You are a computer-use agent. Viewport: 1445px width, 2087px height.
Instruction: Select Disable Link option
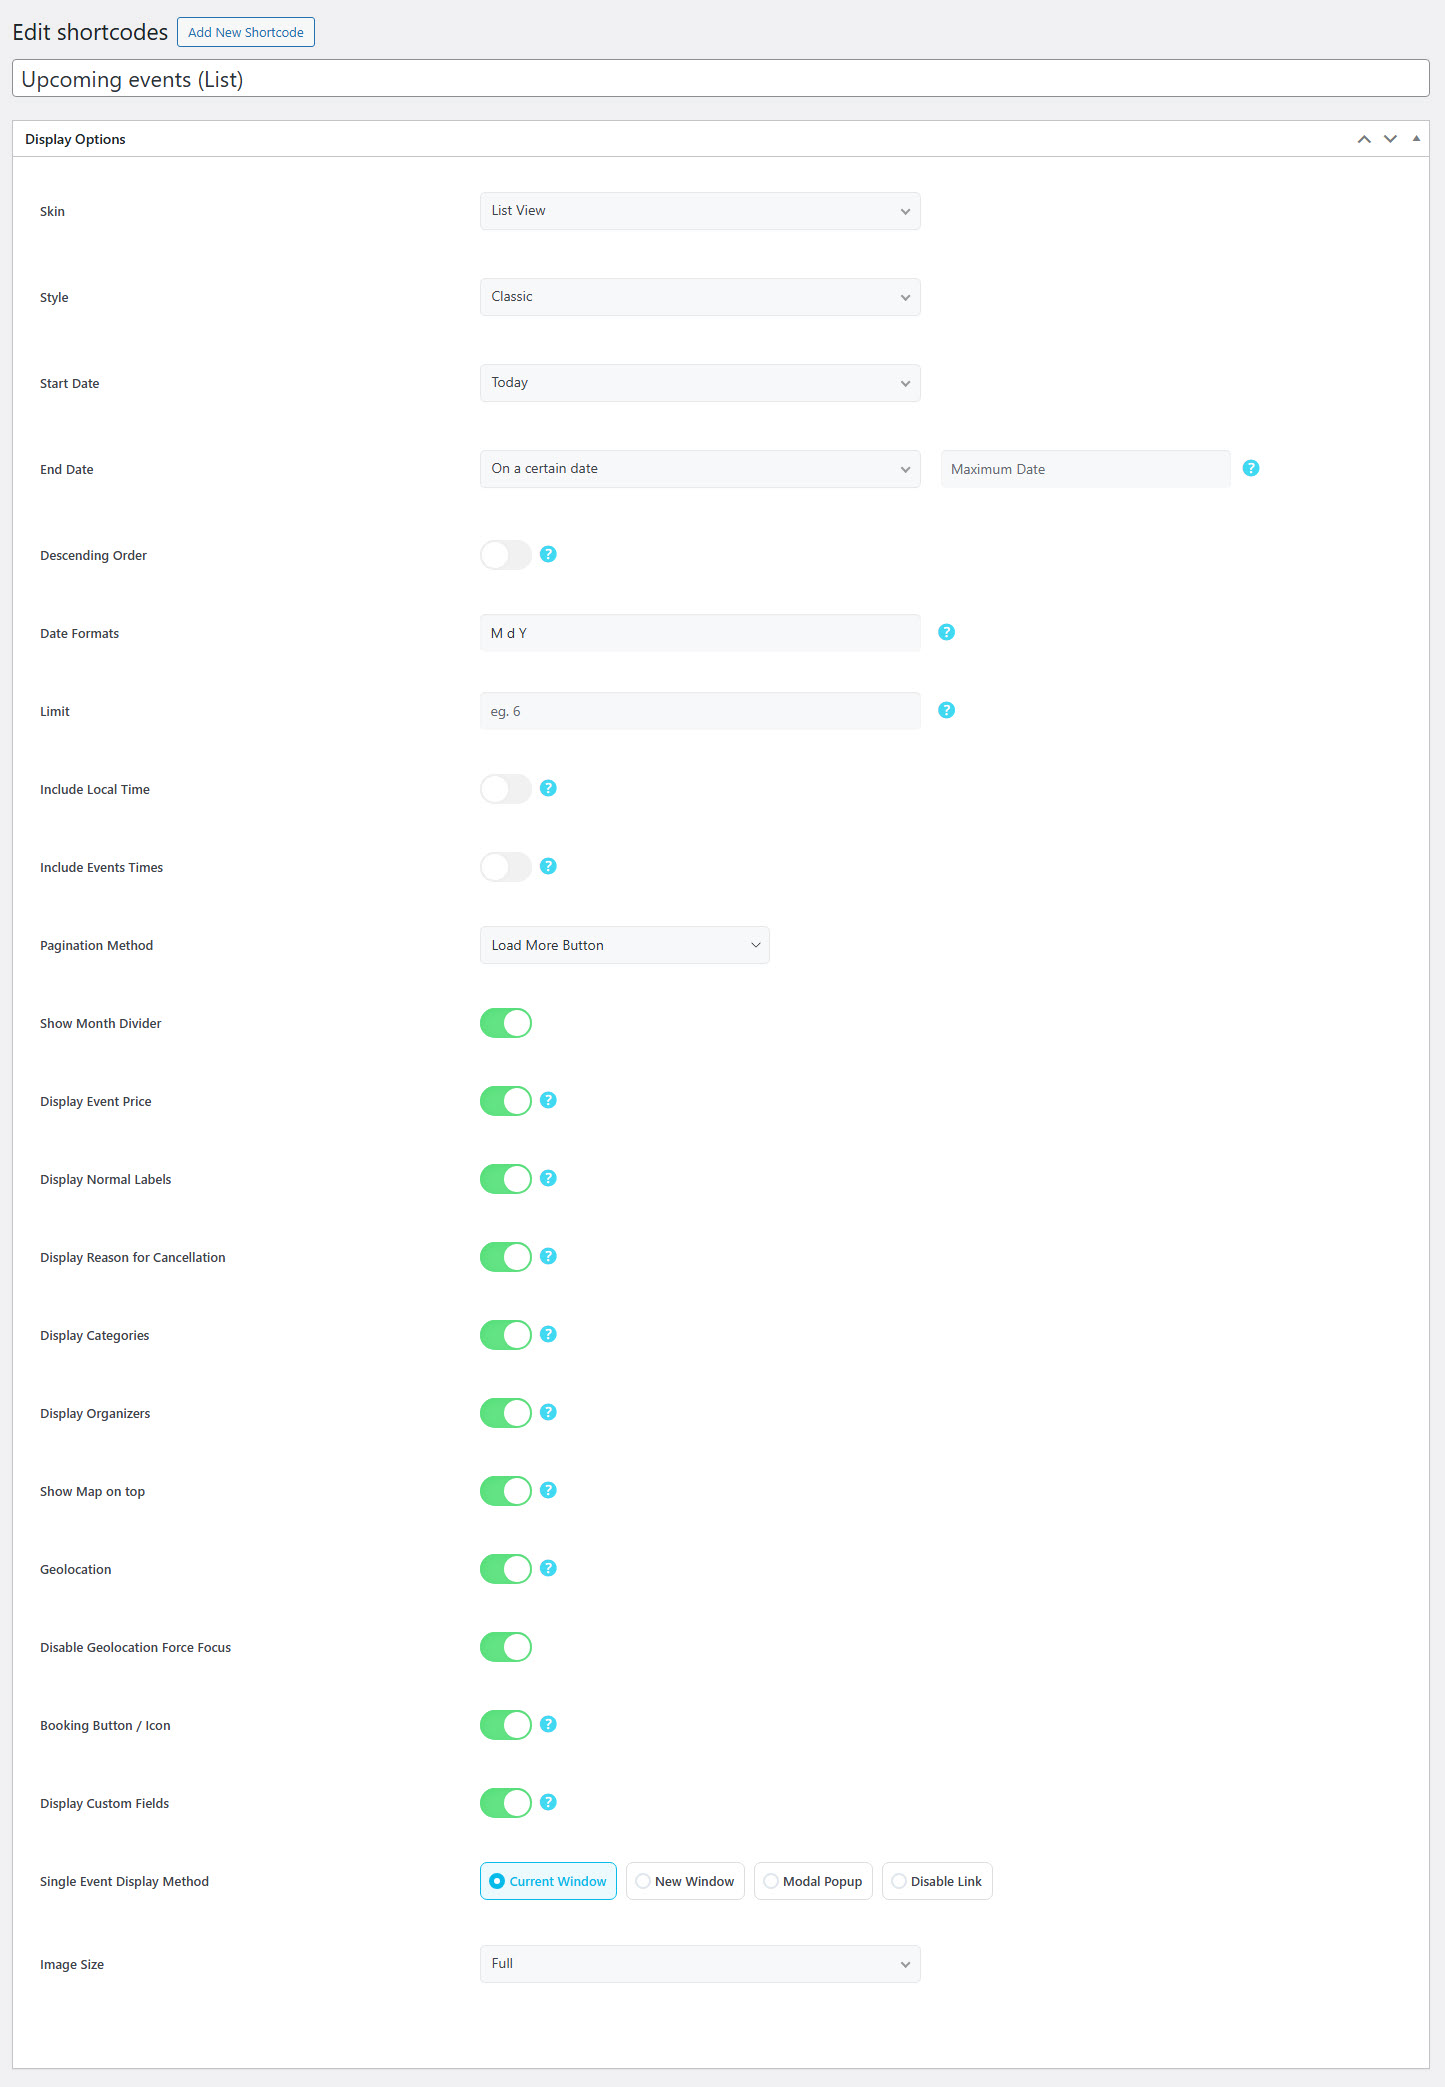click(937, 1881)
